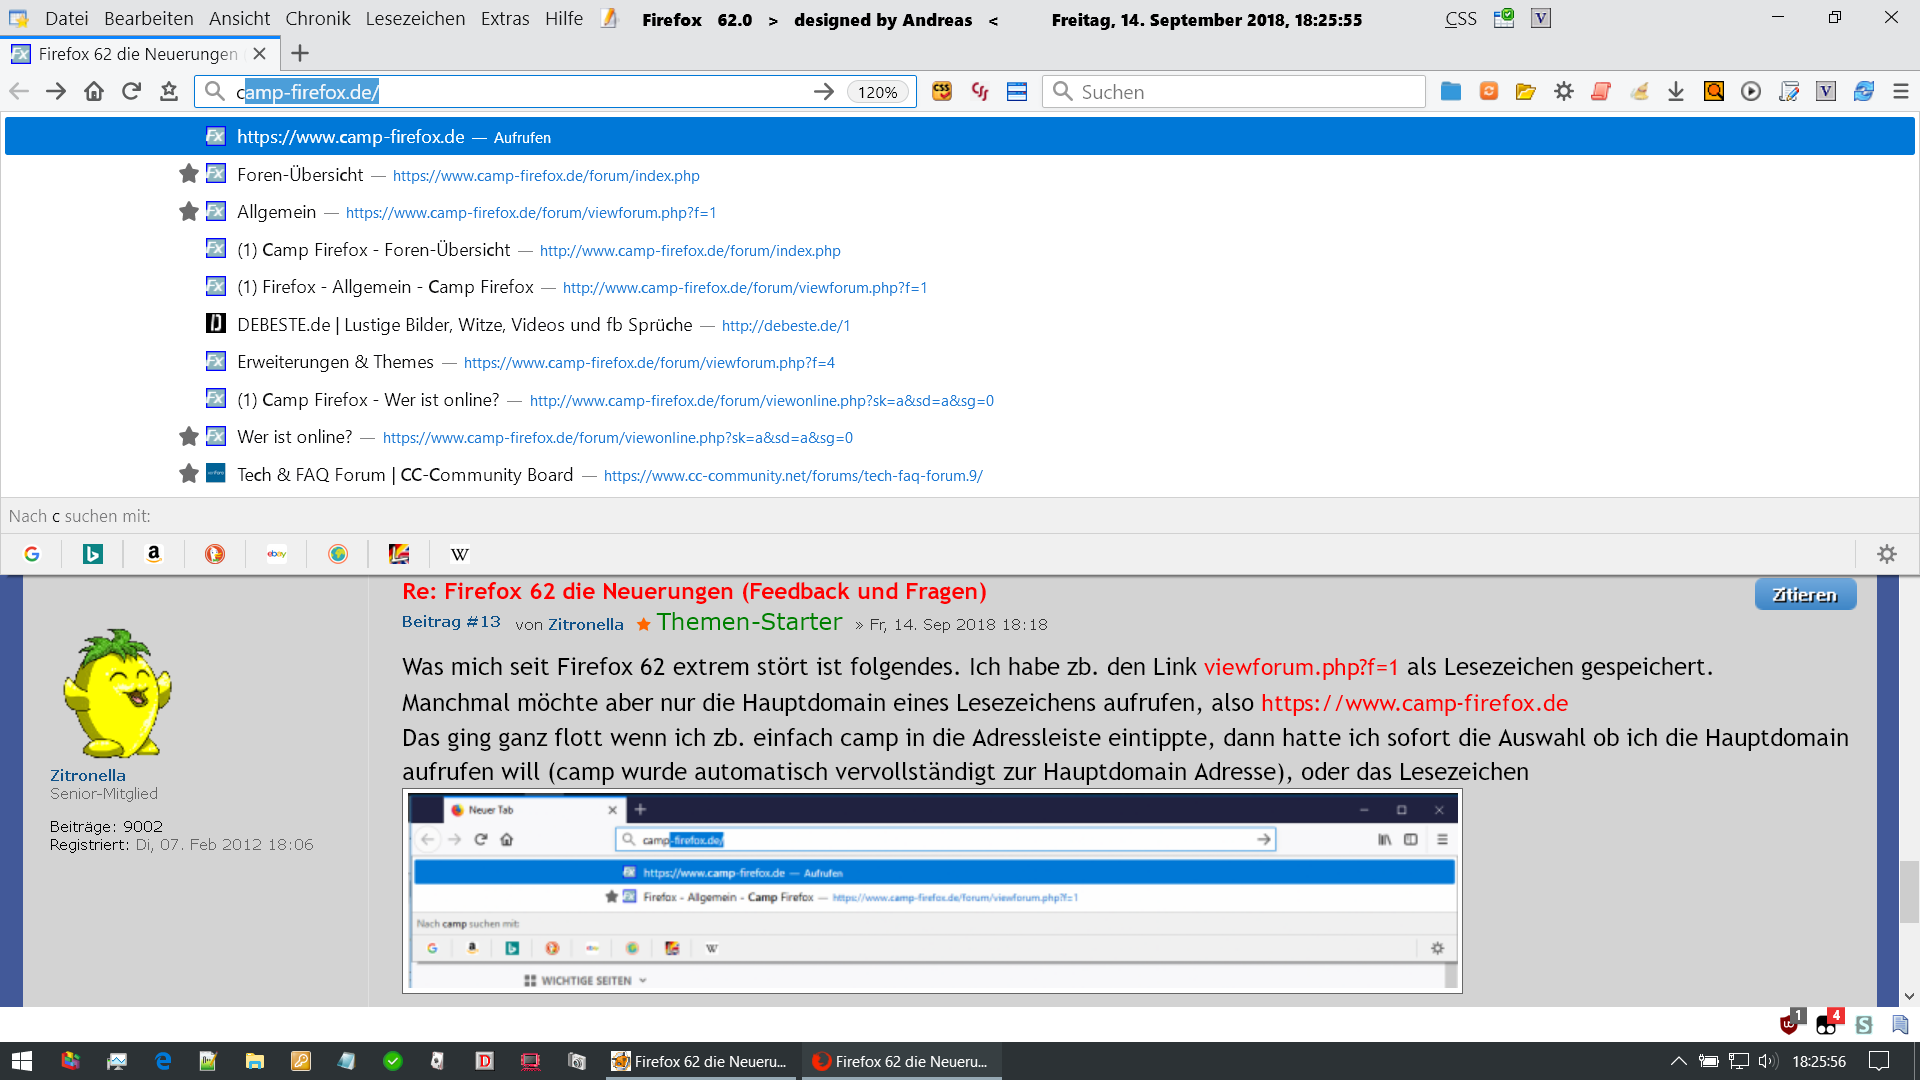The image size is (1920, 1080).
Task: Click the Zitieren button
Action: point(1805,595)
